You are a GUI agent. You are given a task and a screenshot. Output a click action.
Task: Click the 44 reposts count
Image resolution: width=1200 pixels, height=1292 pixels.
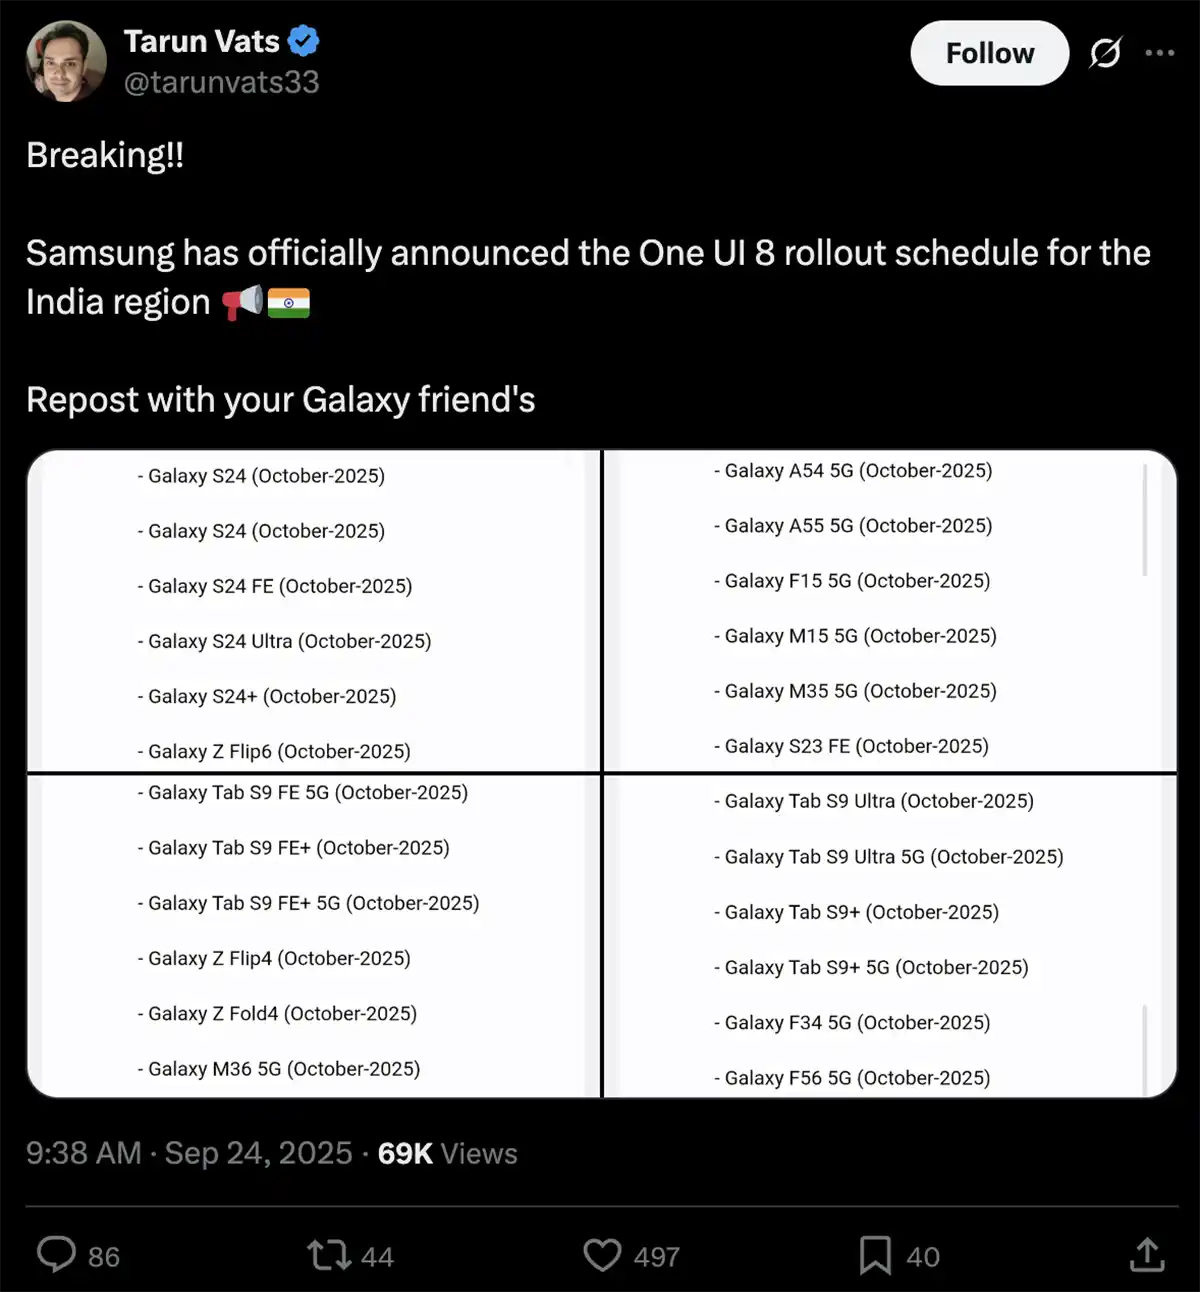377,1257
